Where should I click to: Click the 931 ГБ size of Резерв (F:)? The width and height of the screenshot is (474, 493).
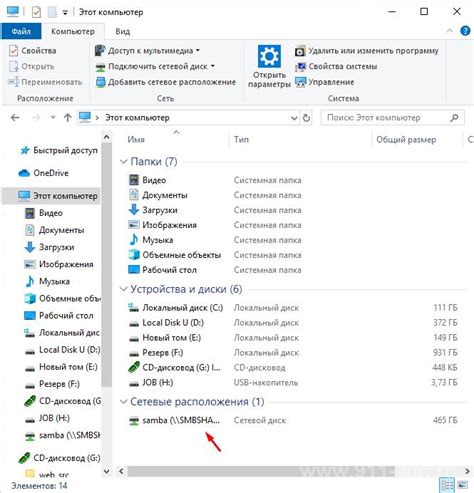click(x=445, y=353)
